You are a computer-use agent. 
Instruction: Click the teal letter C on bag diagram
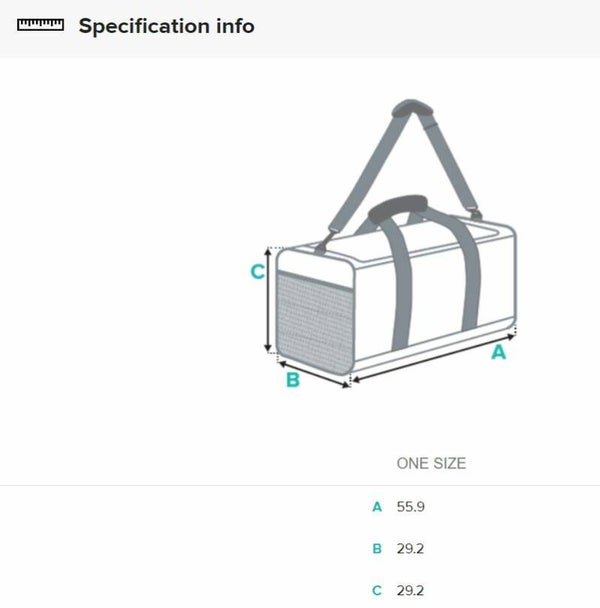(x=257, y=271)
